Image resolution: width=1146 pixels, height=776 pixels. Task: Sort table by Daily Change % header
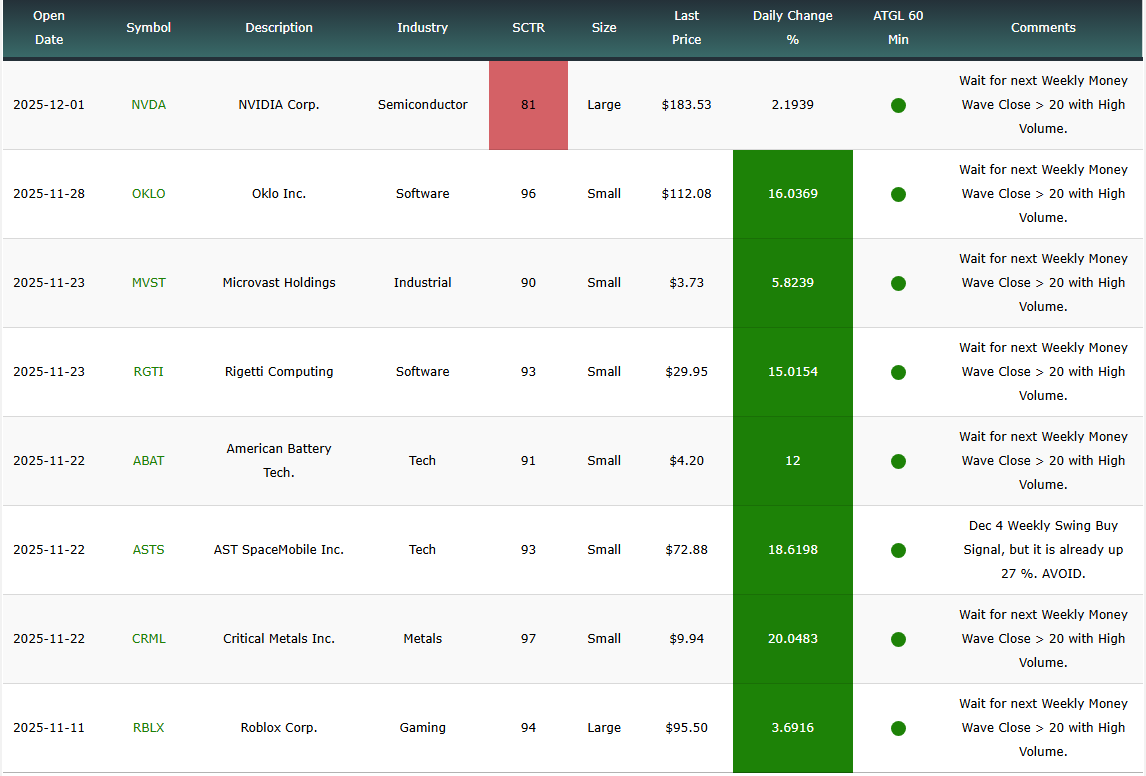(792, 28)
